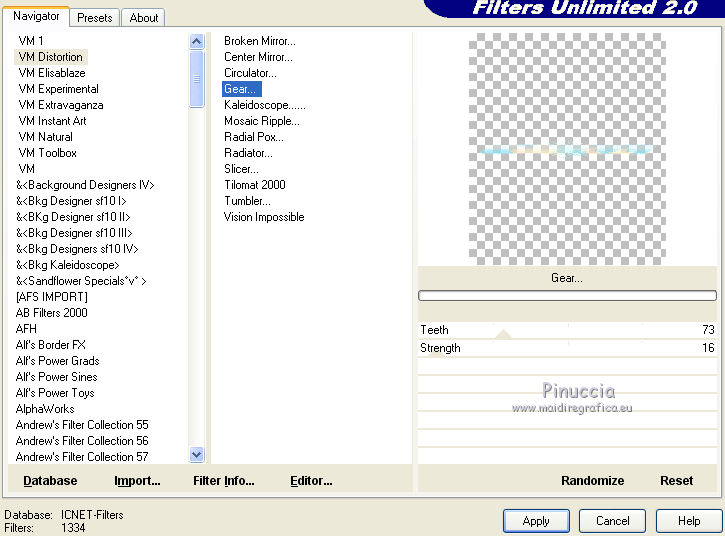Select the VM Toolbox category
Screen dimensions: 725x536
[x=47, y=153]
